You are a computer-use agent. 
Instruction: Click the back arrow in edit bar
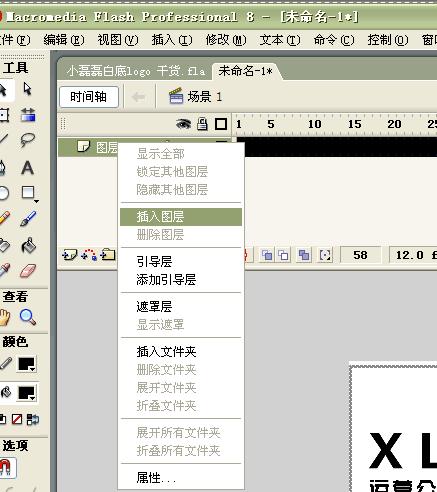pyautogui.click(x=138, y=97)
